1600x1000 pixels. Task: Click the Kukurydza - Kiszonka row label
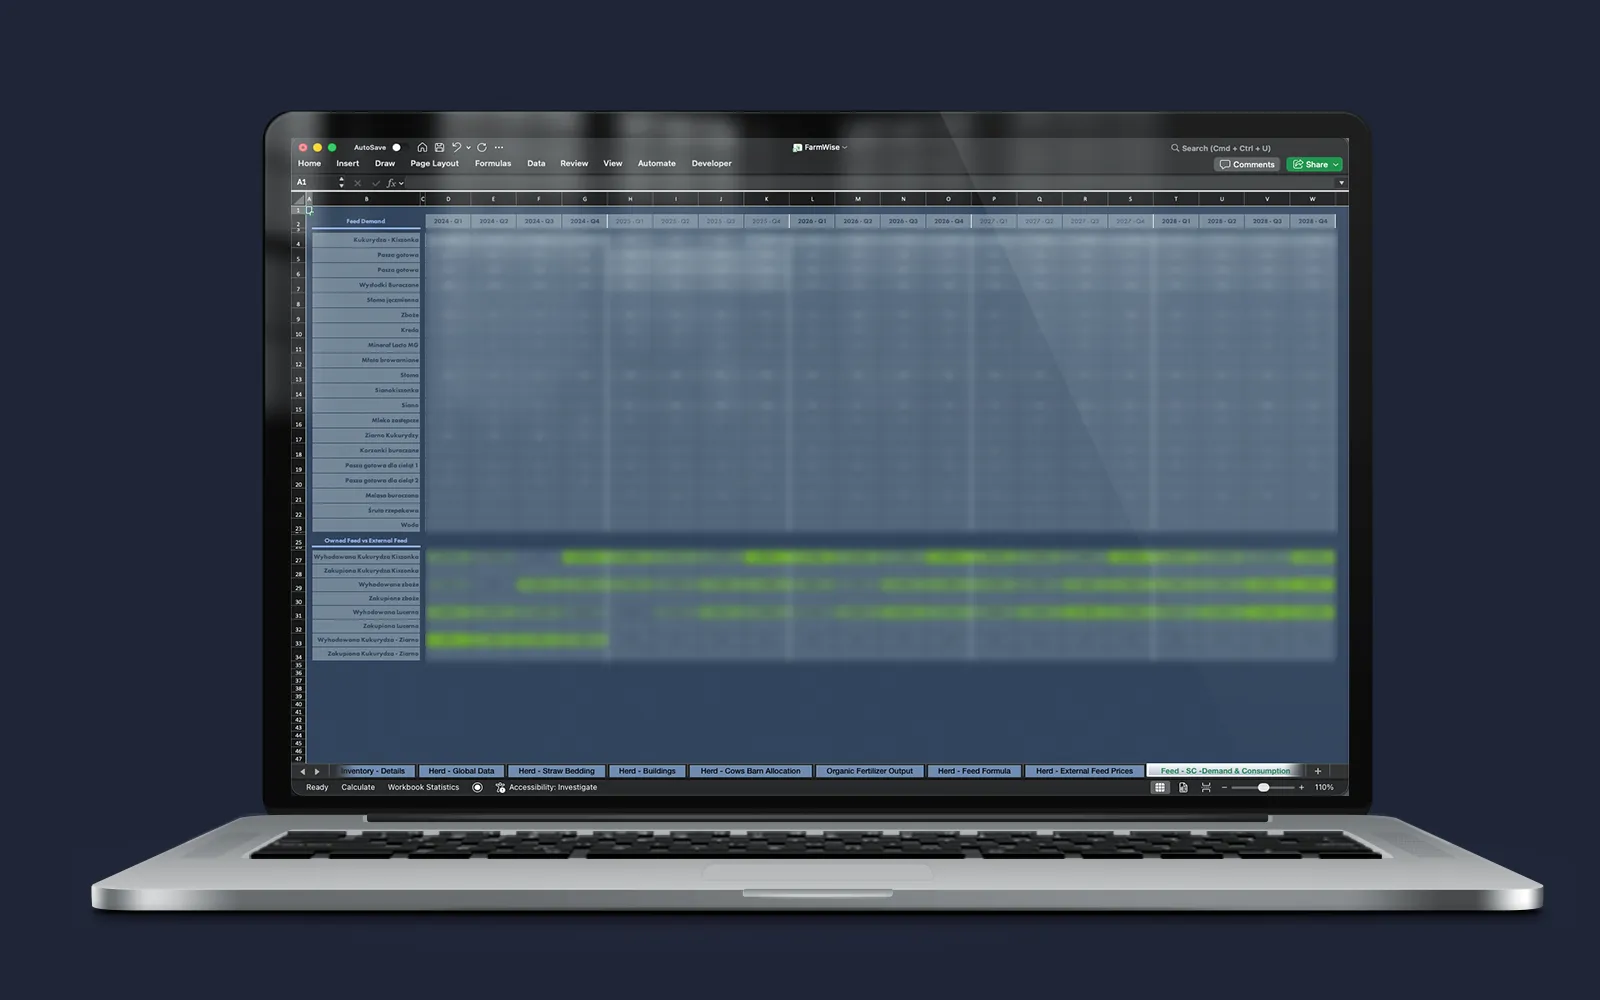366,240
